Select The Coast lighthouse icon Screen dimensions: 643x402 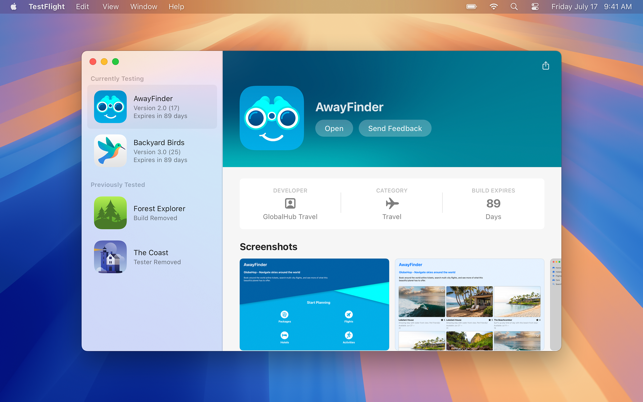click(x=110, y=257)
